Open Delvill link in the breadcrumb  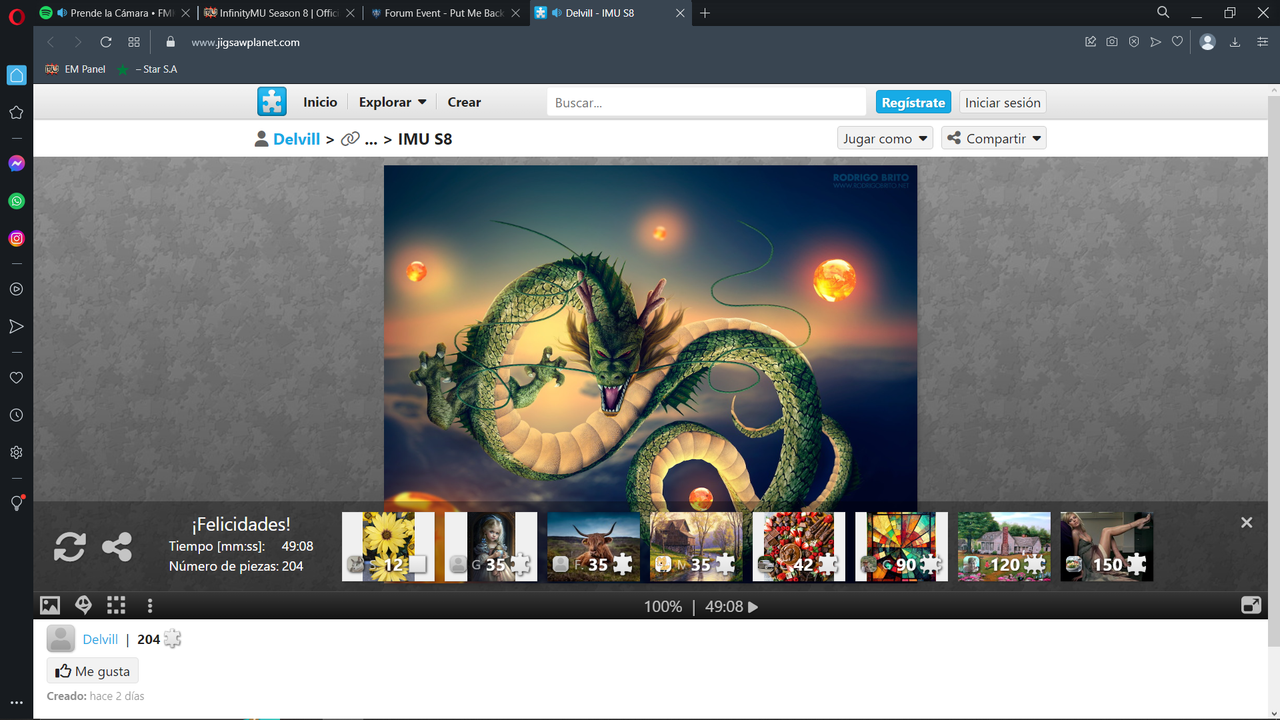point(296,139)
